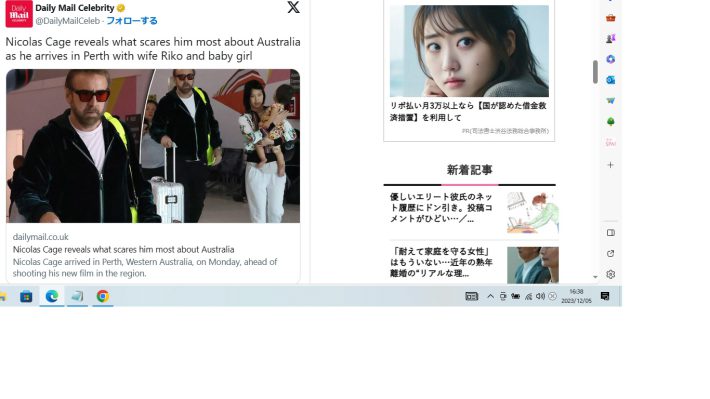The image size is (710, 399).
Task: Open the 優しいエリート彼氏 article
Action: pos(441,208)
